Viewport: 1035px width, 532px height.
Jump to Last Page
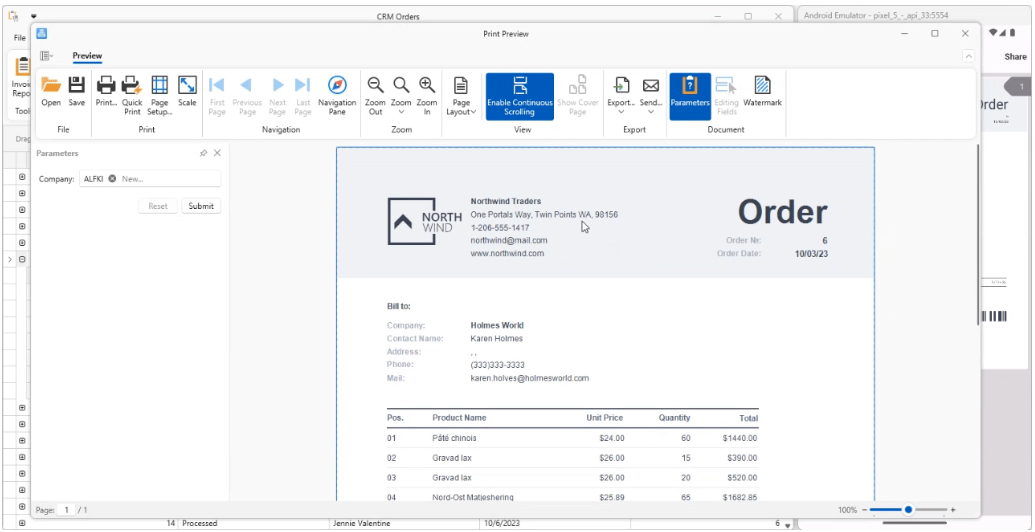[303, 95]
